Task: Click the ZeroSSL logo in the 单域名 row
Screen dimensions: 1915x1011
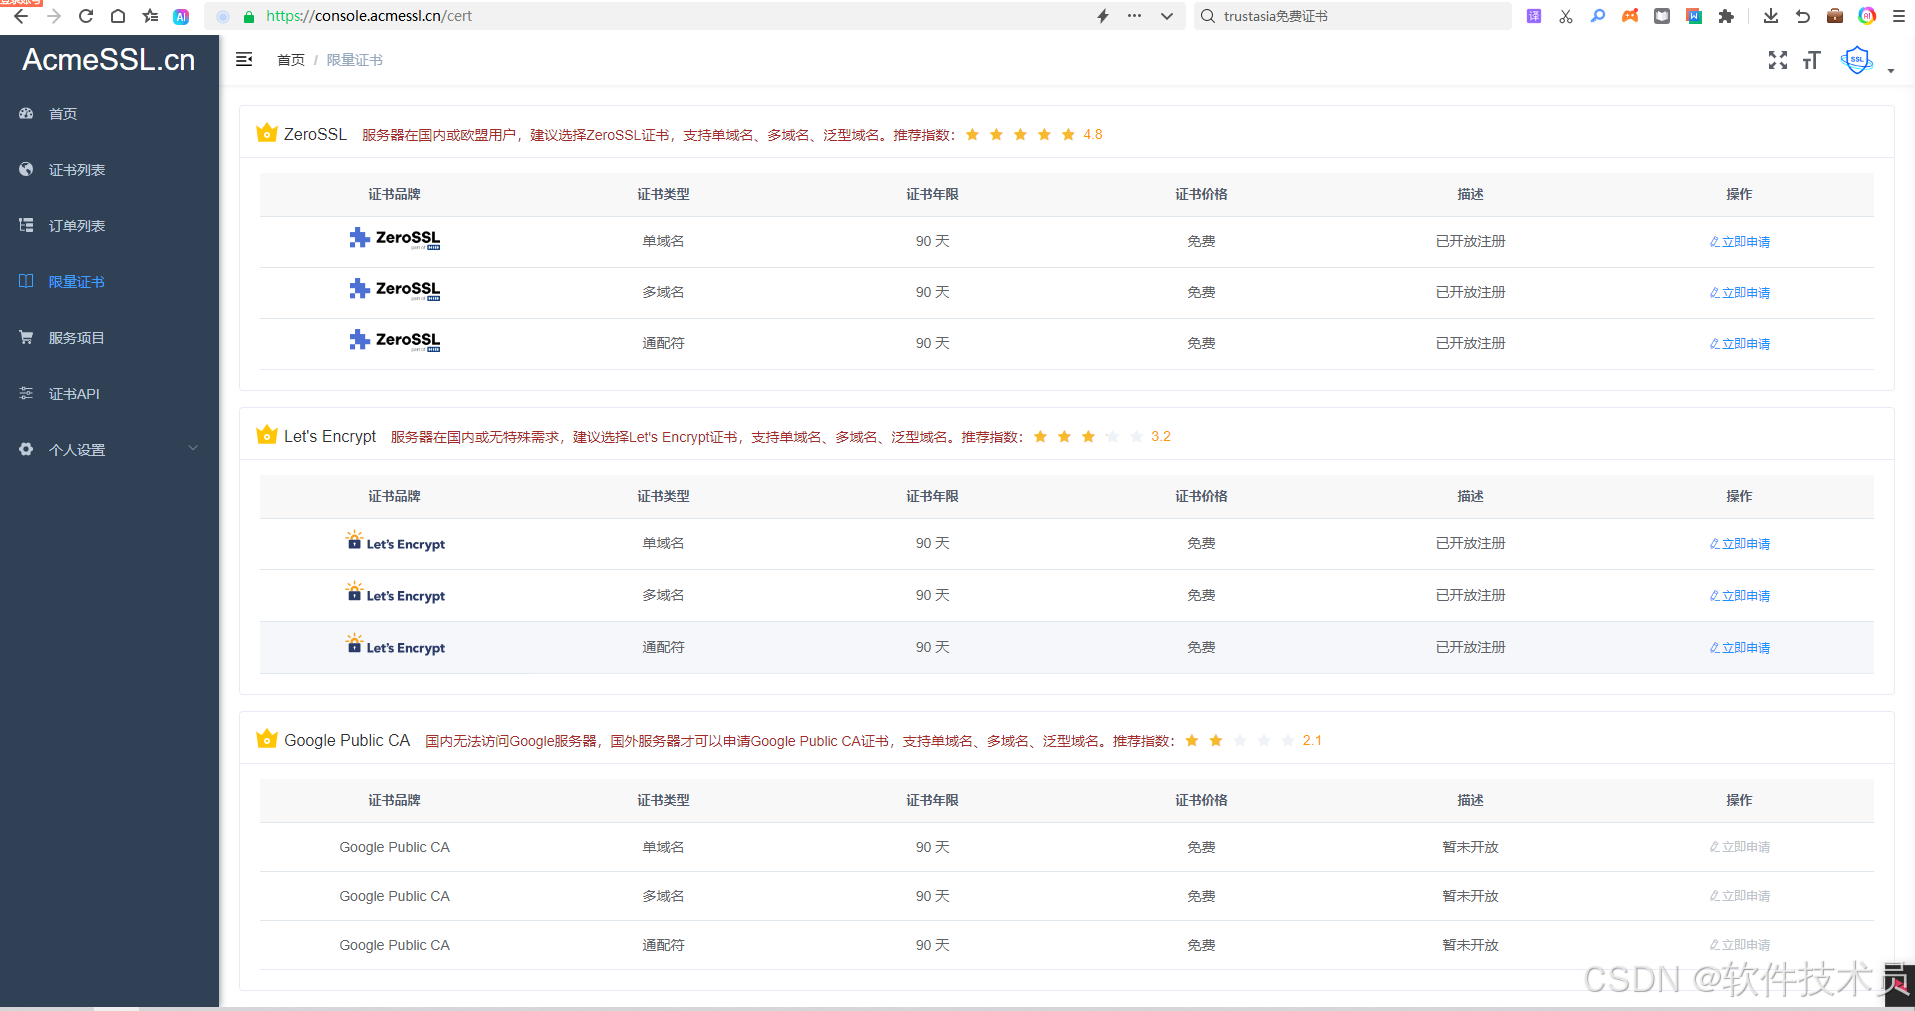Action: pyautogui.click(x=395, y=238)
